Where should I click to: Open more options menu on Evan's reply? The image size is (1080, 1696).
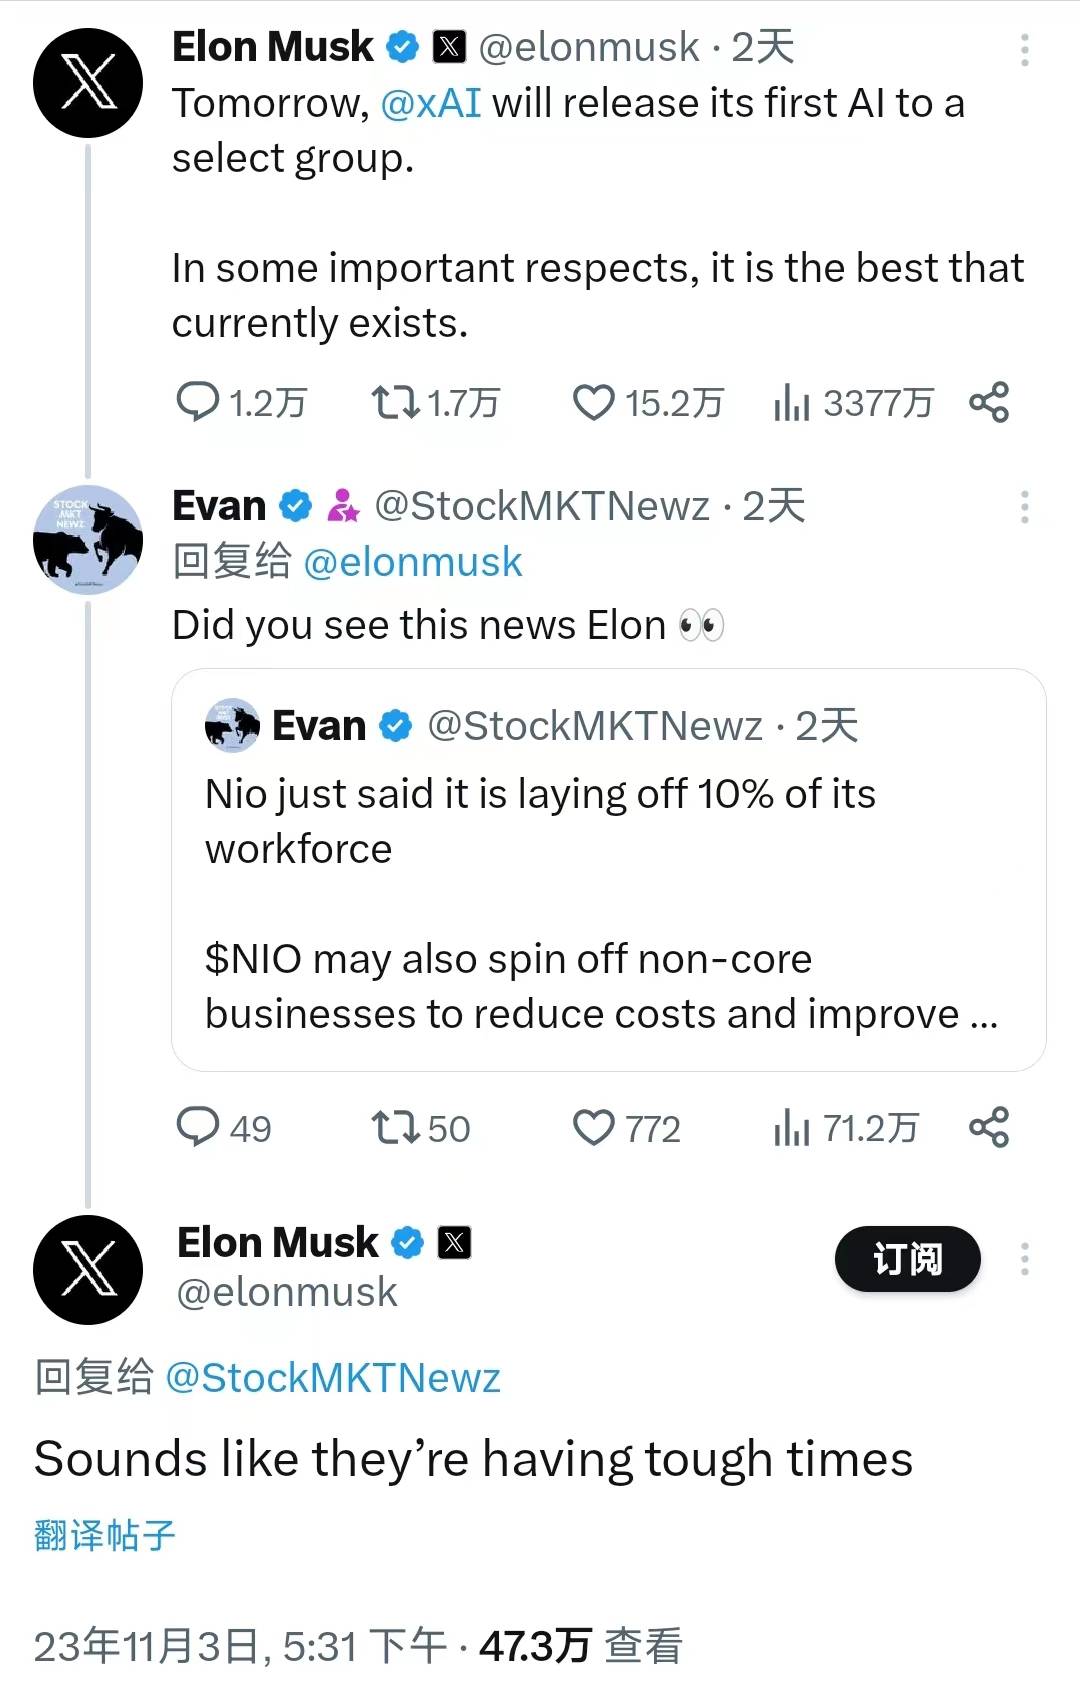1024,507
